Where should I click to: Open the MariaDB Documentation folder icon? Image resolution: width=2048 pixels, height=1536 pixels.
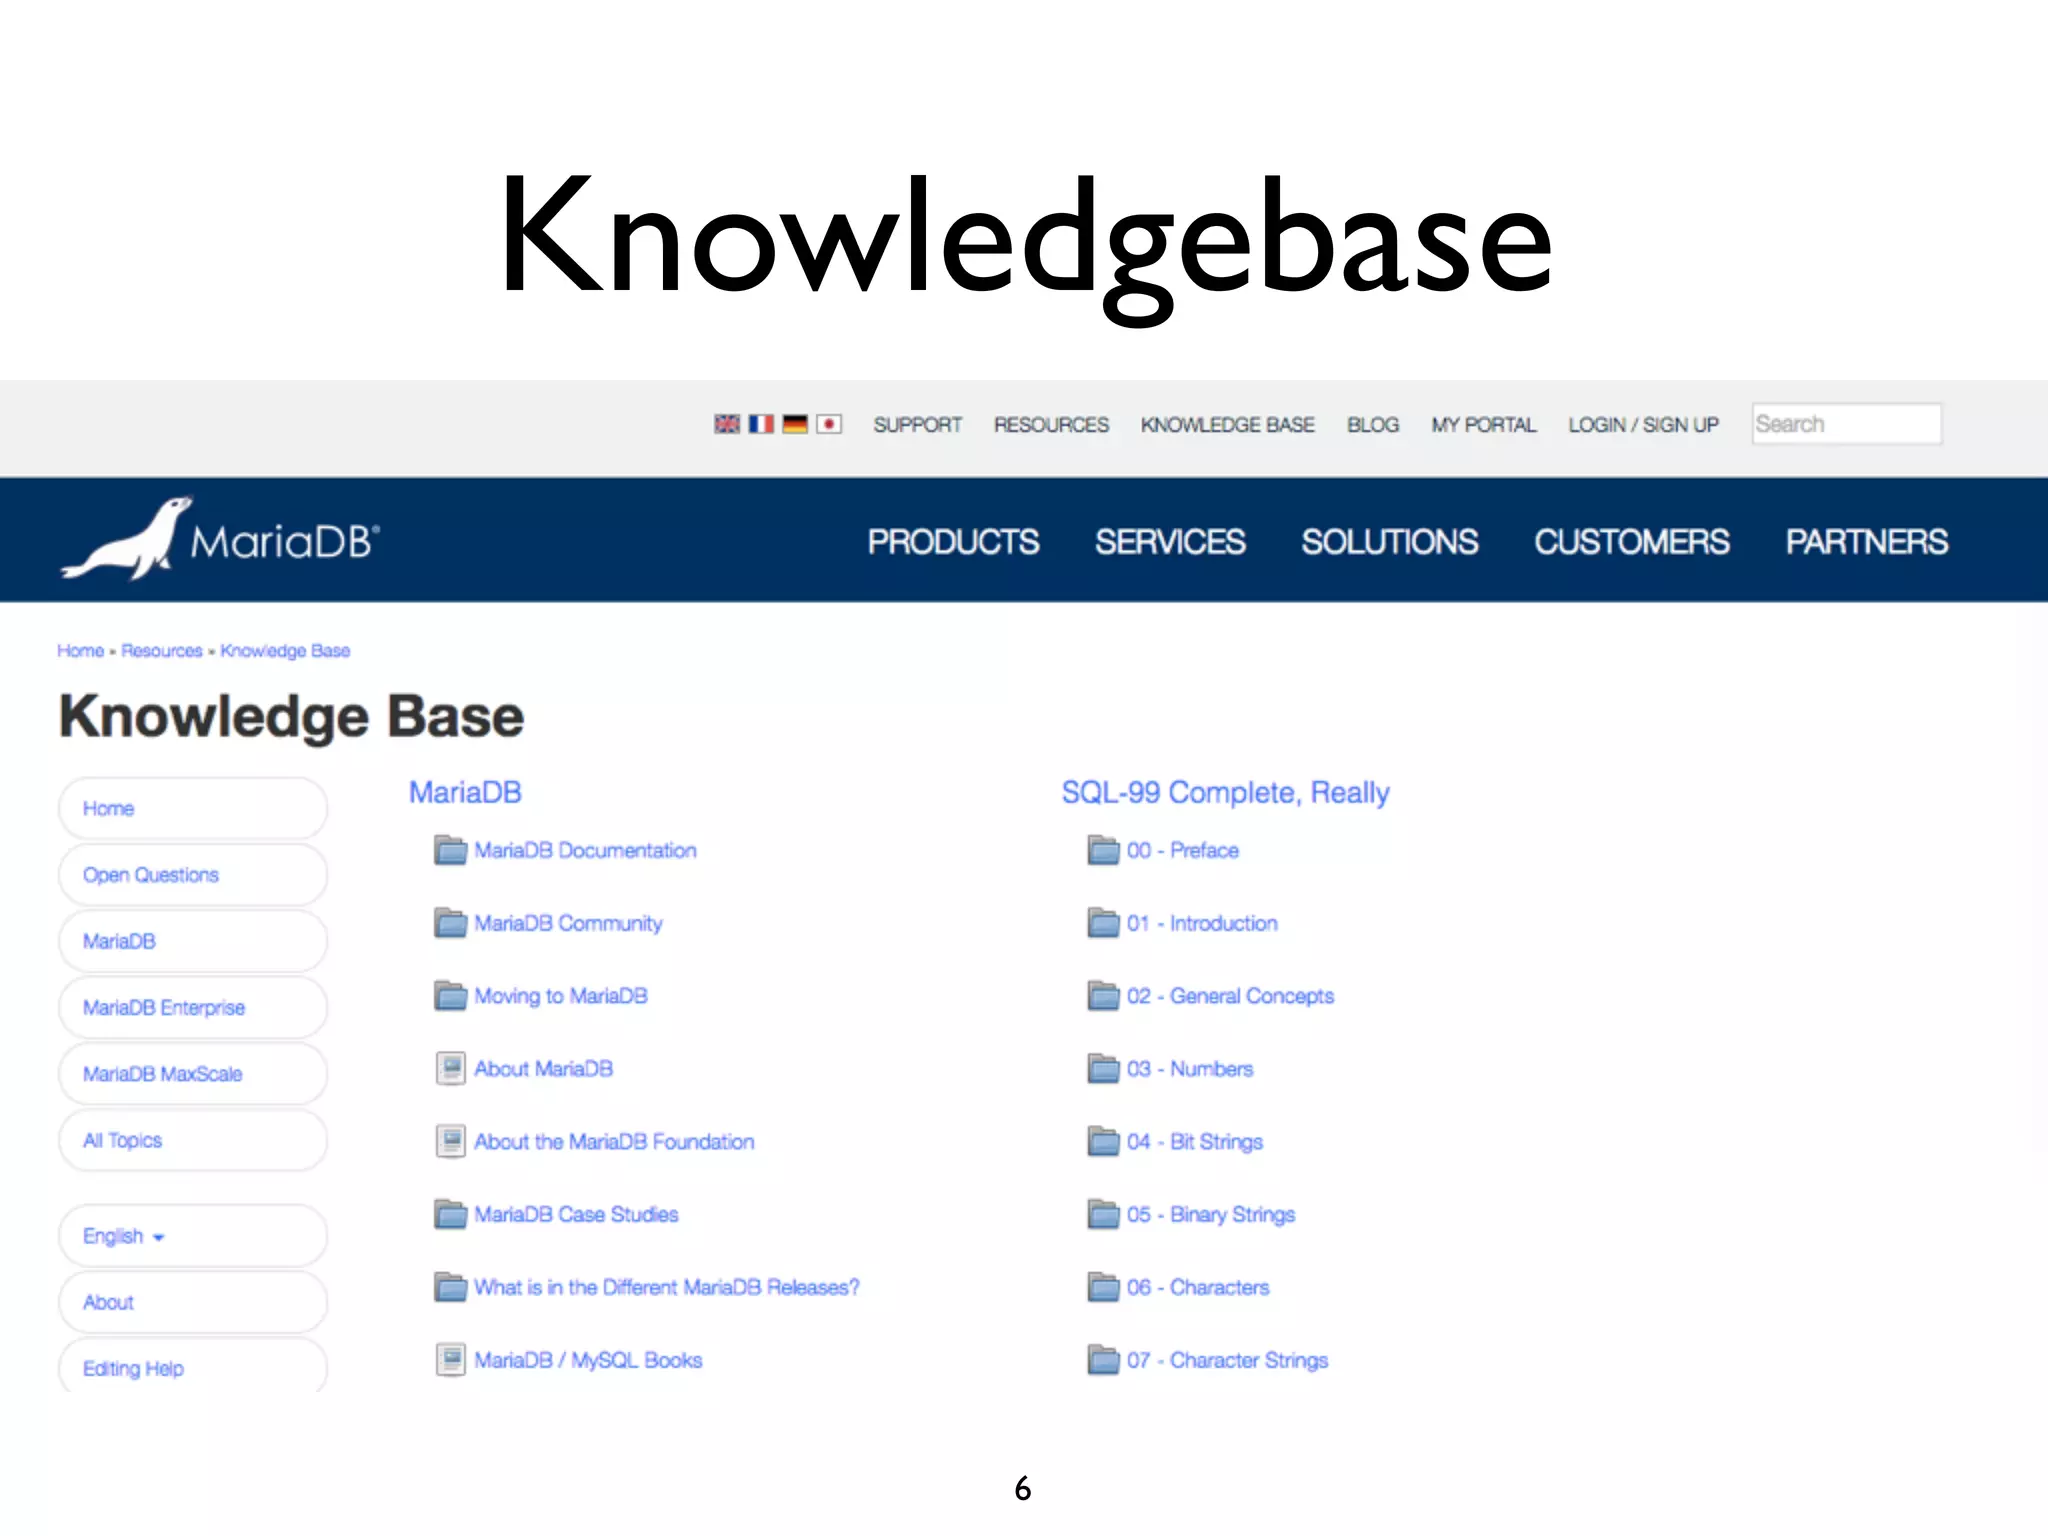(451, 850)
